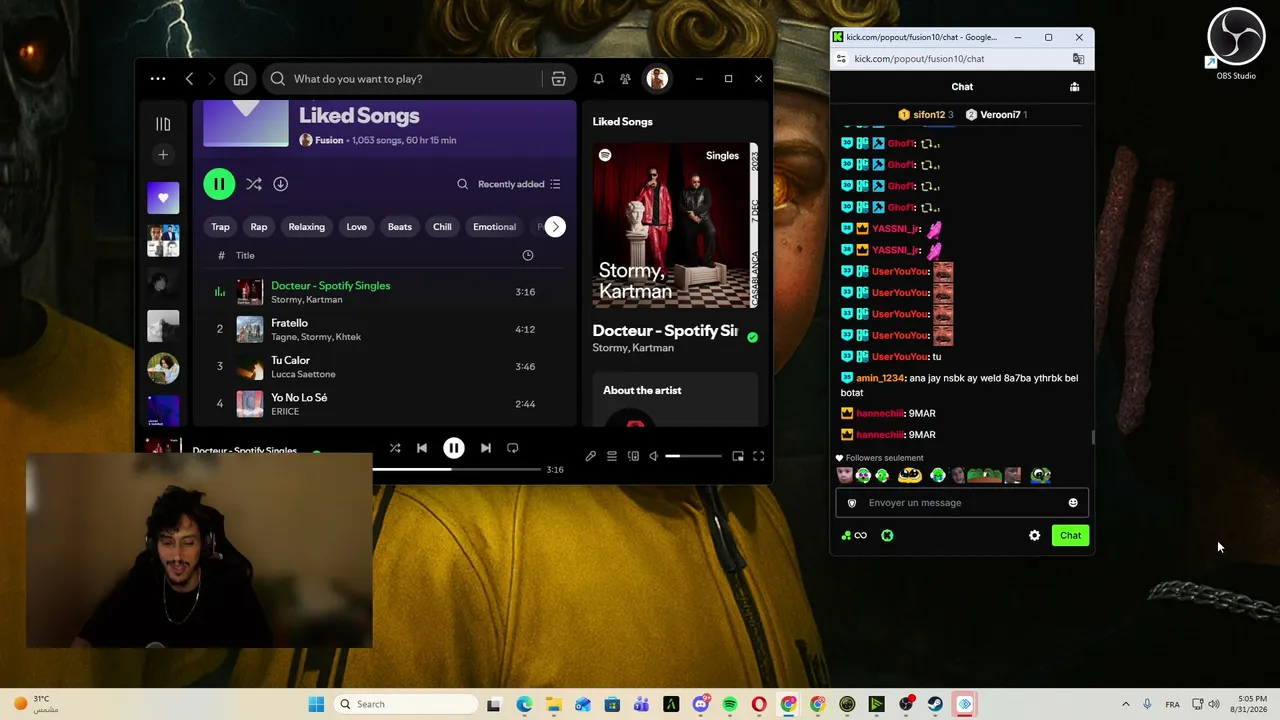Image resolution: width=1280 pixels, height=720 pixels.
Task: Filter Liked Songs by Relaxing
Action: [307, 227]
